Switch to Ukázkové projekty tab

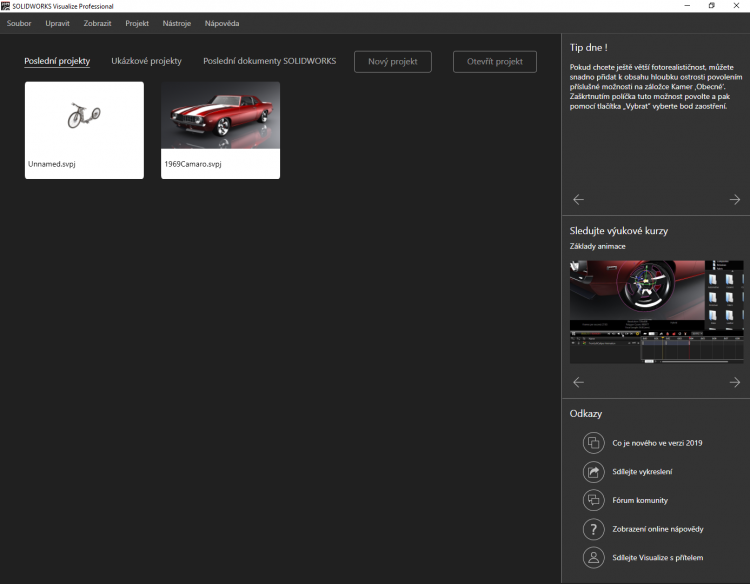point(146,61)
